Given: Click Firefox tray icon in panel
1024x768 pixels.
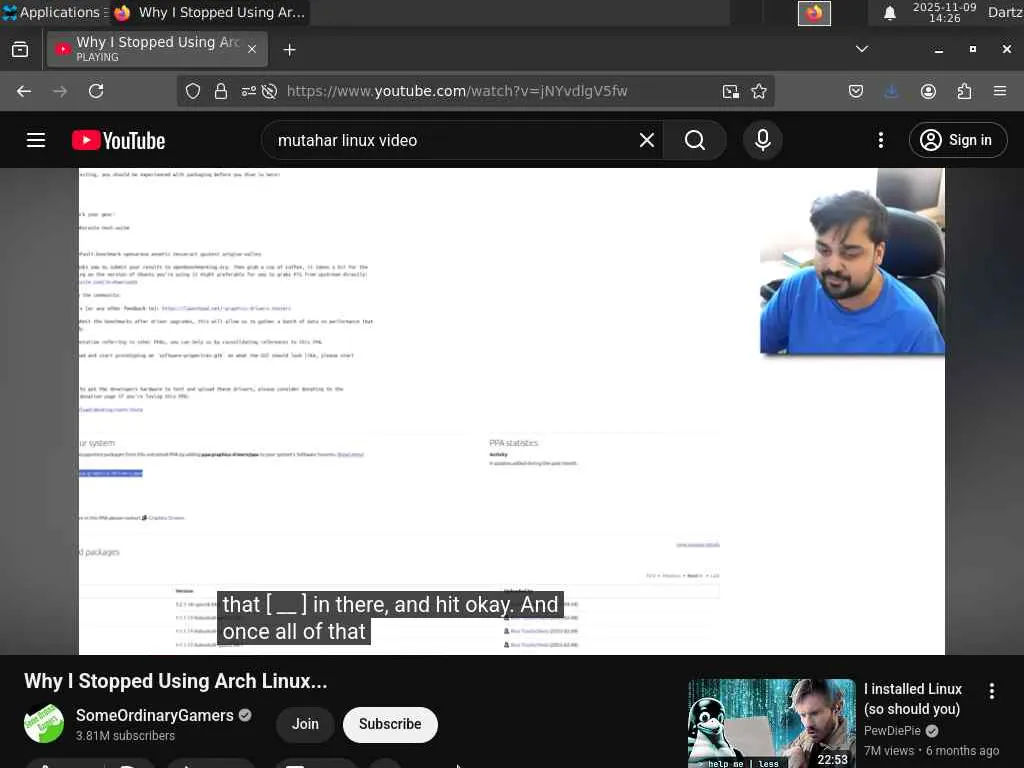Looking at the screenshot, I should pyautogui.click(x=814, y=13).
